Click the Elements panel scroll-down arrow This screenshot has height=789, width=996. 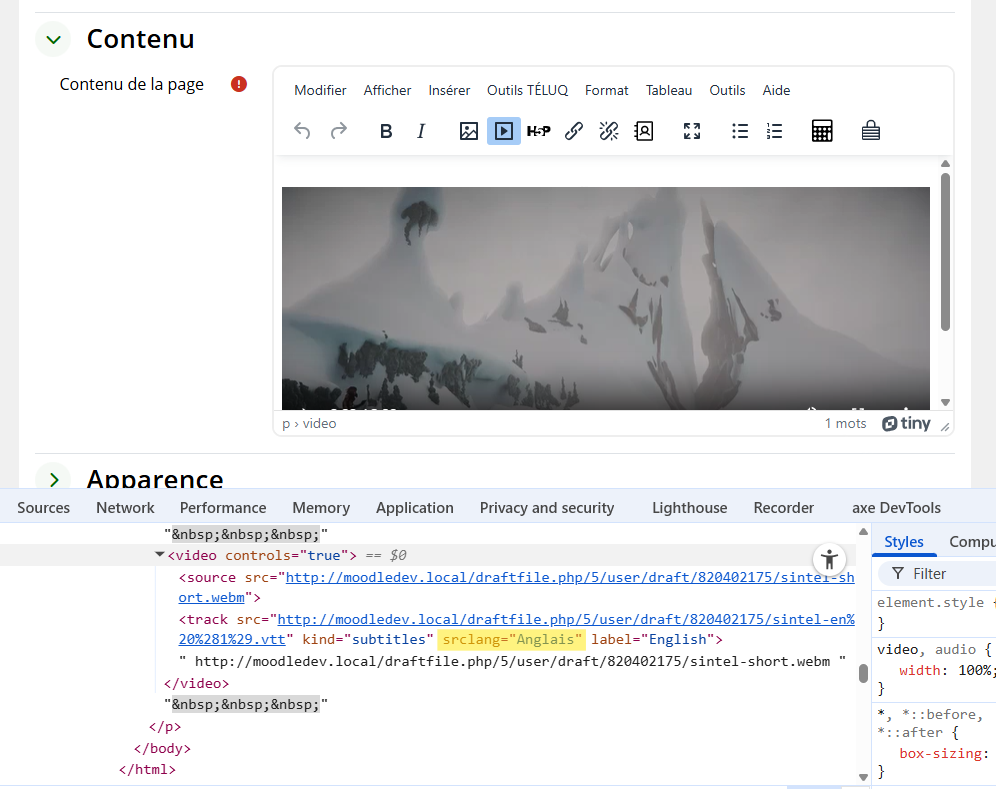click(863, 776)
